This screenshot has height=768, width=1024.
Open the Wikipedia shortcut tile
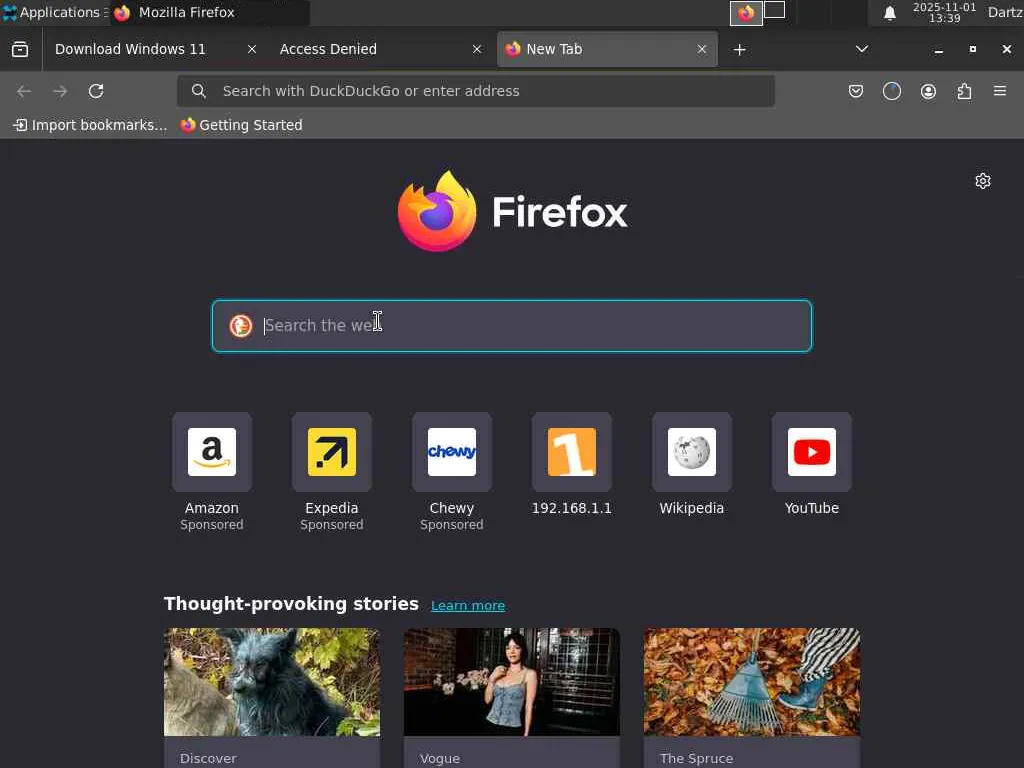click(x=692, y=452)
